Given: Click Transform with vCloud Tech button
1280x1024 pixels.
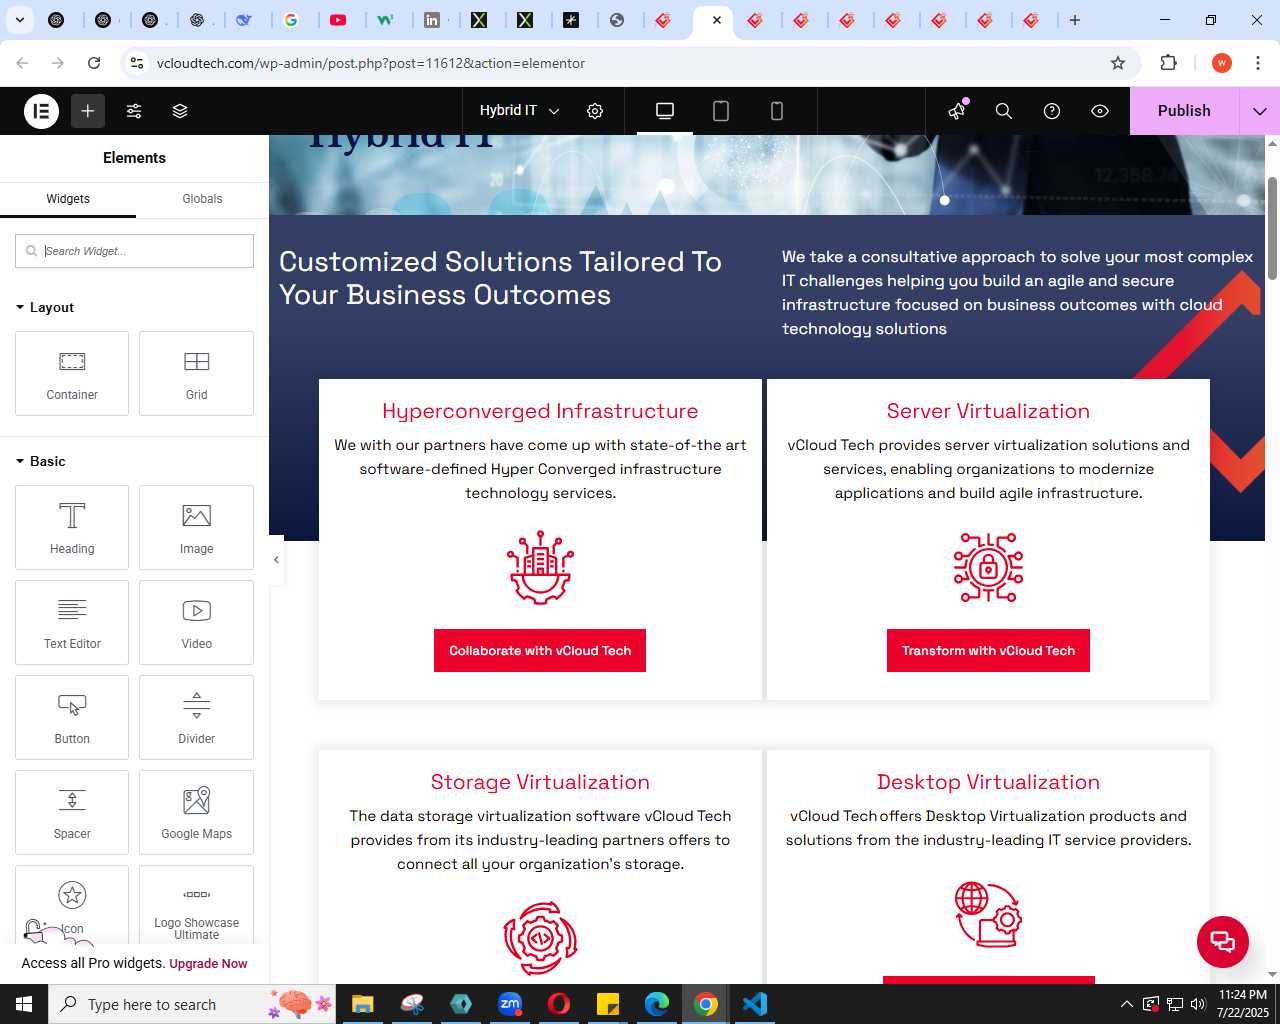Looking at the screenshot, I should coord(988,651).
